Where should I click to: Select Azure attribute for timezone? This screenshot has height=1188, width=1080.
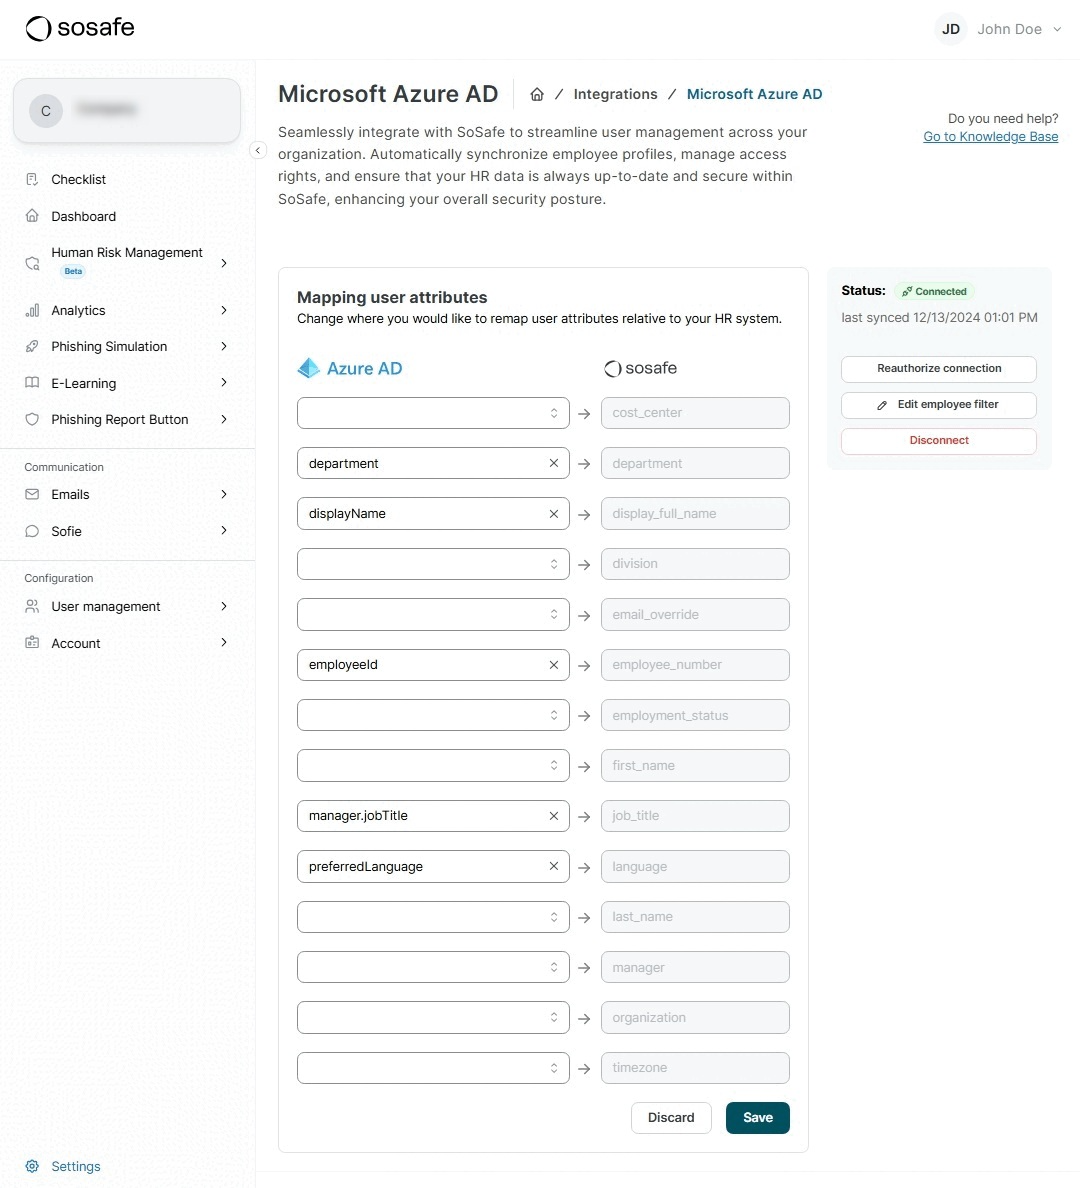pyautogui.click(x=433, y=1068)
